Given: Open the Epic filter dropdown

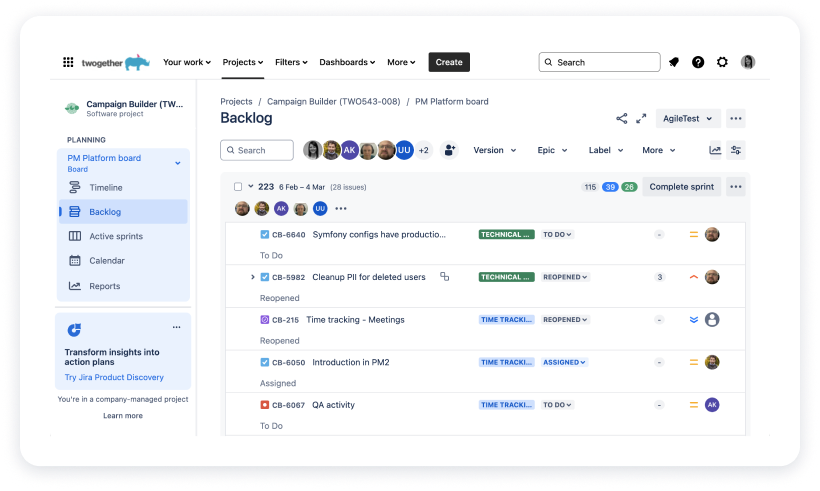Looking at the screenshot, I should point(553,150).
